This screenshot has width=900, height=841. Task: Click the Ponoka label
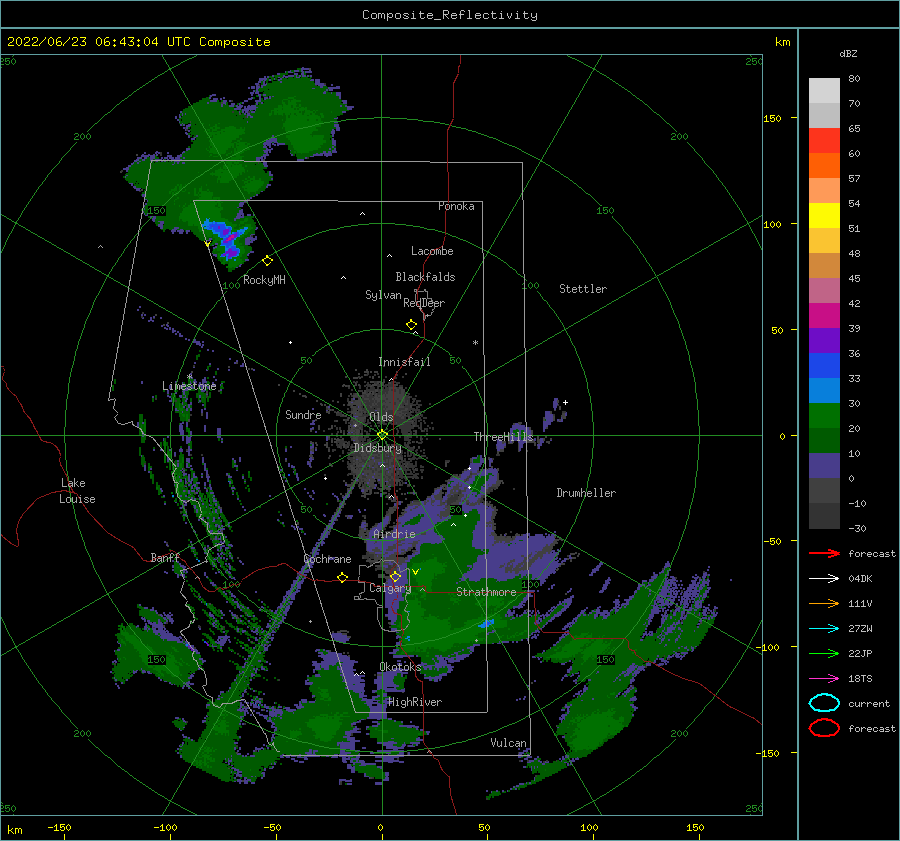pos(456,206)
